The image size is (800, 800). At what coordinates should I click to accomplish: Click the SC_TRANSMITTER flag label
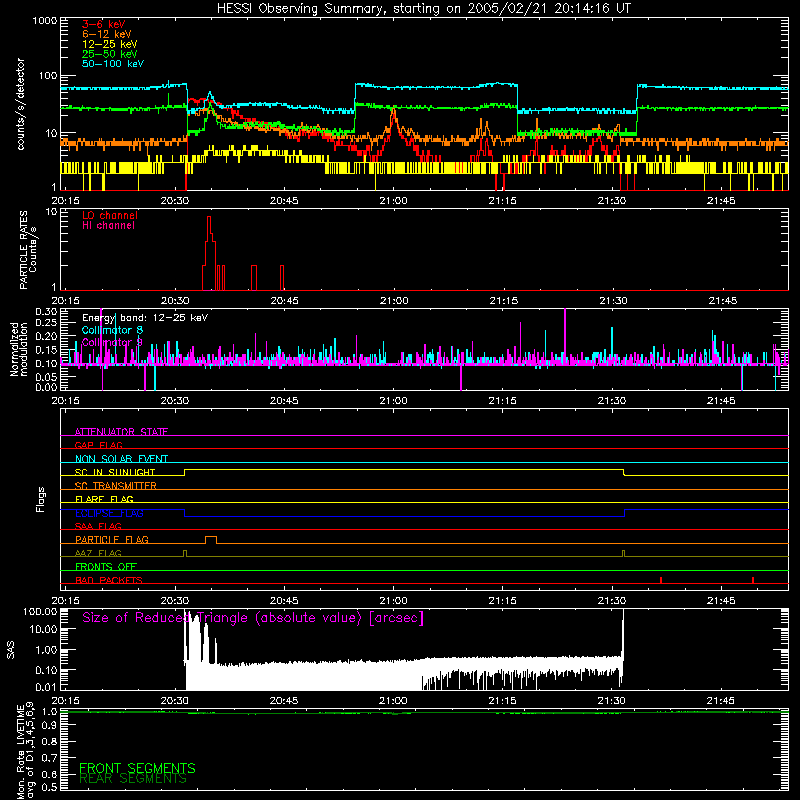116,486
